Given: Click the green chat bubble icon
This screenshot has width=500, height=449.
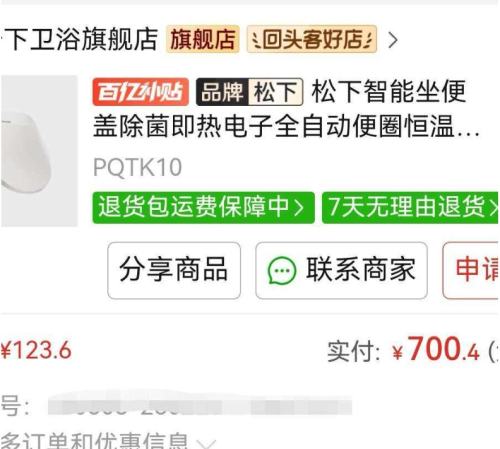Looking at the screenshot, I should coord(282,271).
